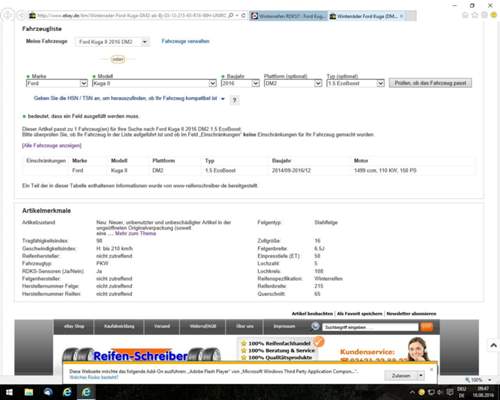The image size is (500, 400).
Task: Switch to the Winterräder Ford Kuga tab
Action: 367,16
